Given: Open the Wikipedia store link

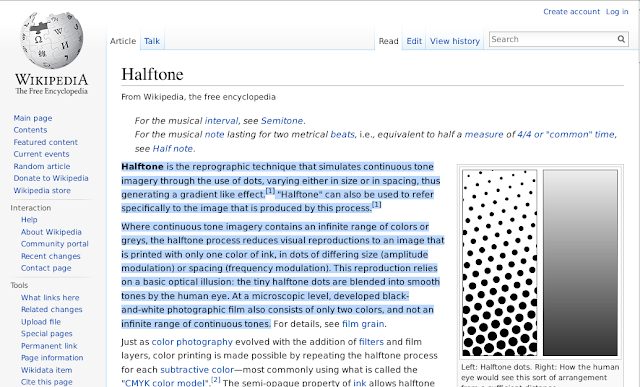Looking at the screenshot, I should point(42,190).
